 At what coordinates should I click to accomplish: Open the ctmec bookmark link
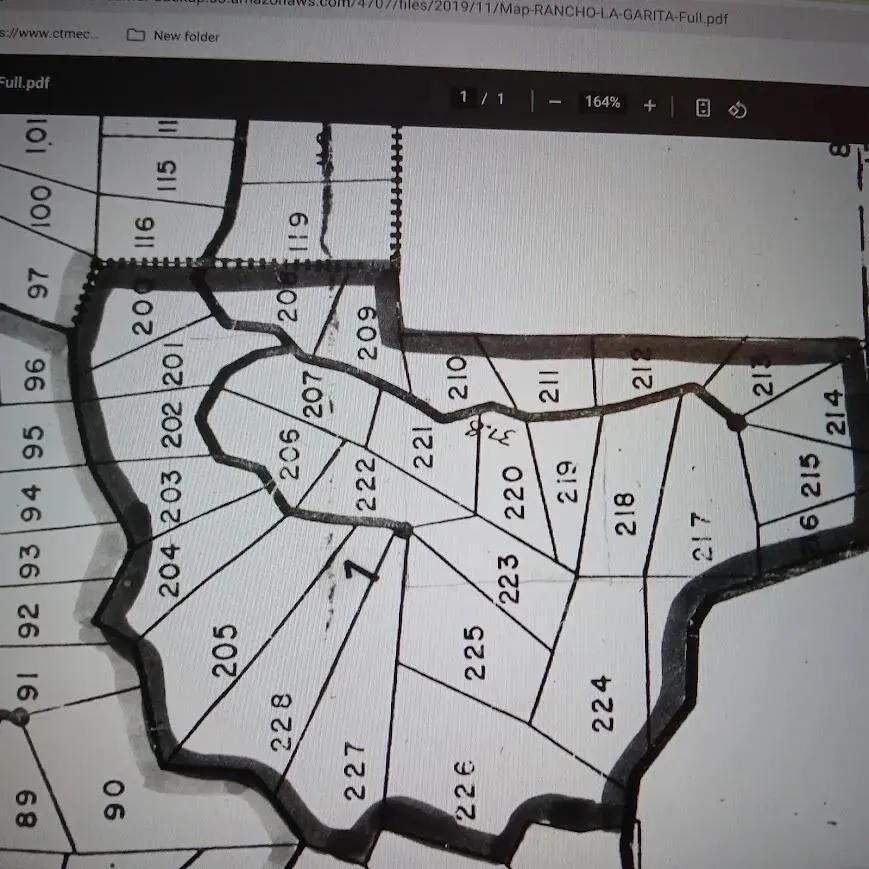pos(50,33)
